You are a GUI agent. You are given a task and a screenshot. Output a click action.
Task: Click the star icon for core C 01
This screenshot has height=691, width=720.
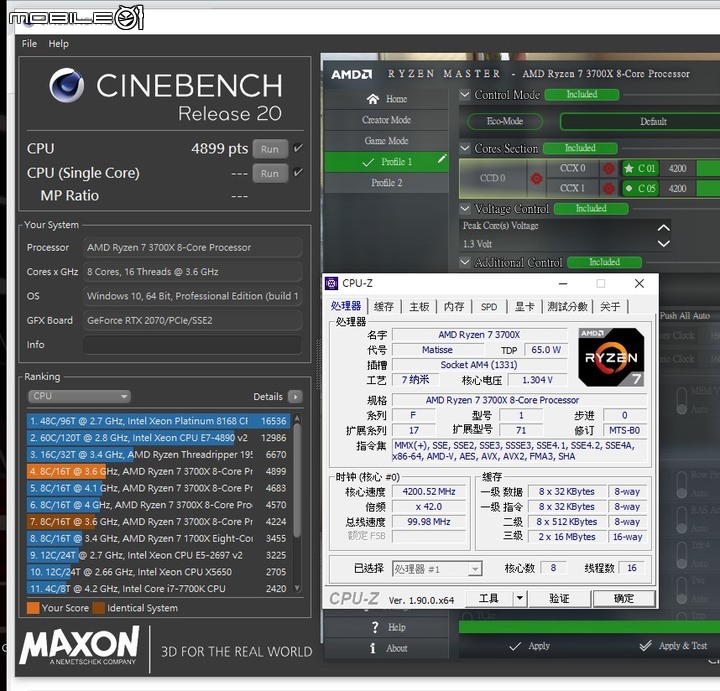tap(629, 169)
